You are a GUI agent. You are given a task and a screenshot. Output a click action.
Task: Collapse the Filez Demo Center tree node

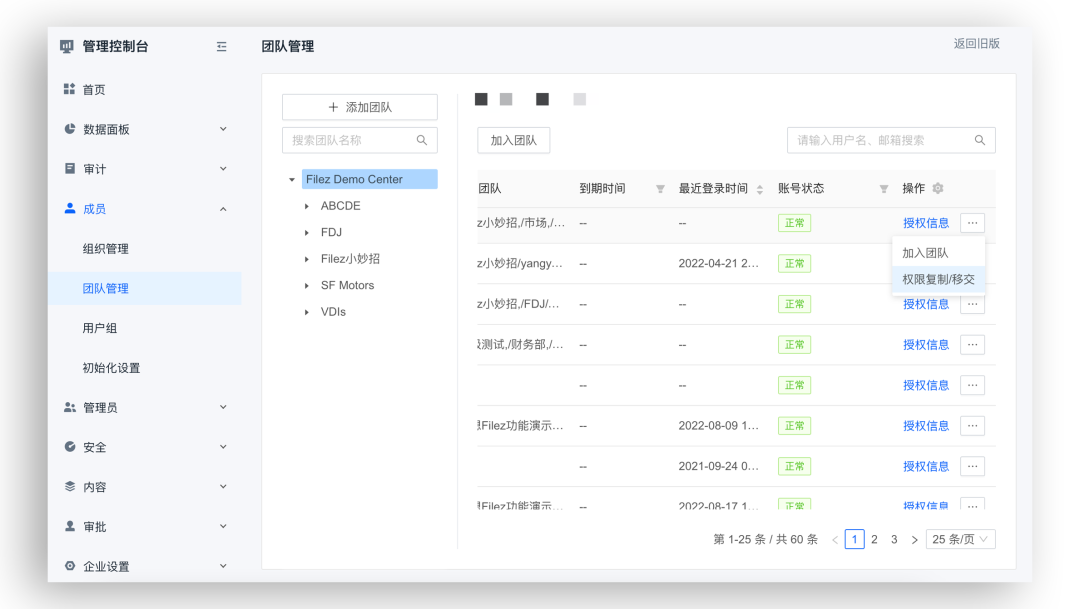292,179
